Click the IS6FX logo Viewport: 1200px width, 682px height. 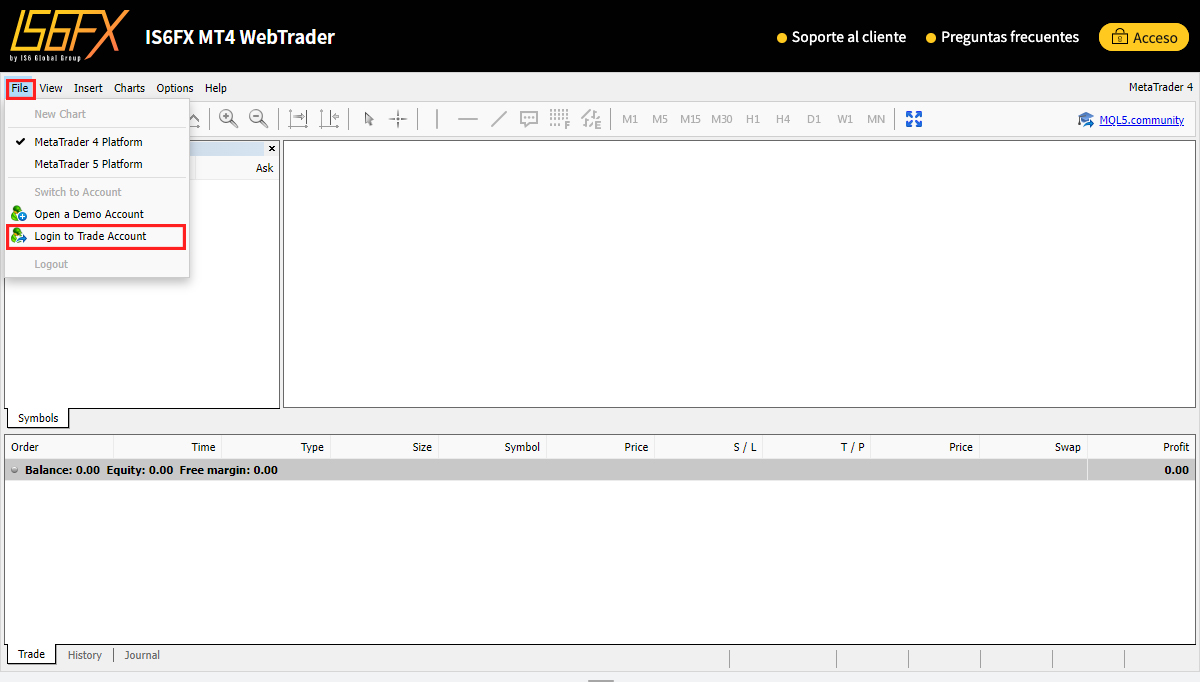click(x=69, y=36)
